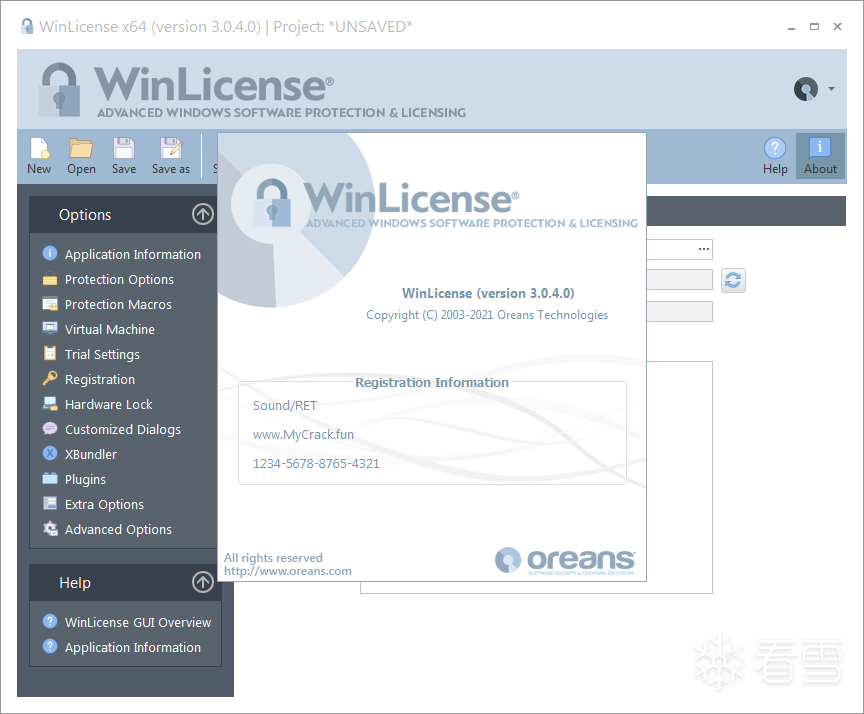Open the Plugins section
864x714 pixels.
click(x=85, y=479)
